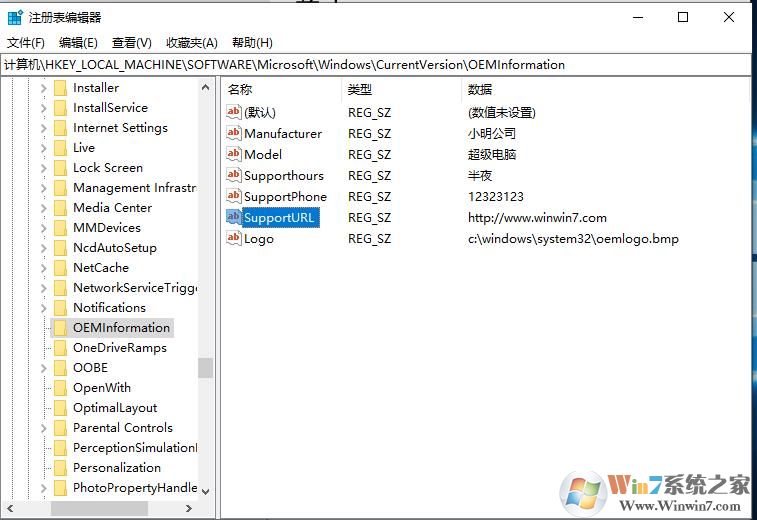Click the string icon beside SupportPhone
This screenshot has height=520, width=757.
click(234, 196)
